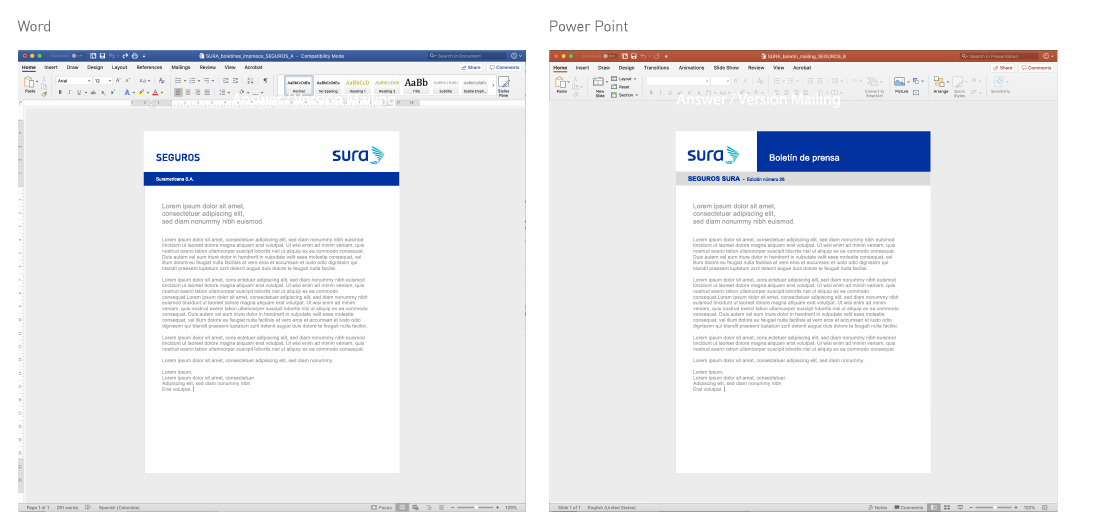1096x532 pixels.
Task: Open the Section dropdown in PowerPoint
Action: tap(625, 94)
